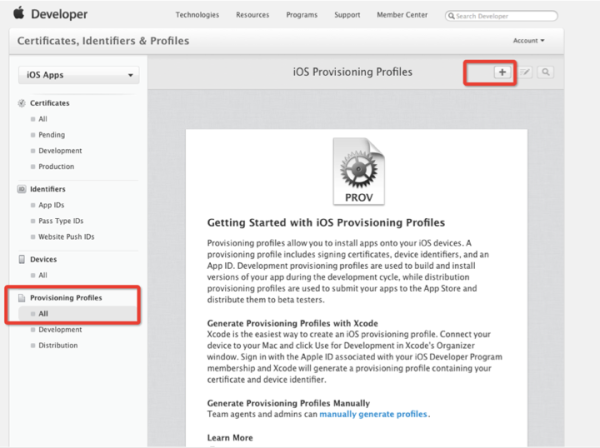Viewport: 600px width, 448px height.
Task: Open the Resources menu
Action: pos(253,15)
